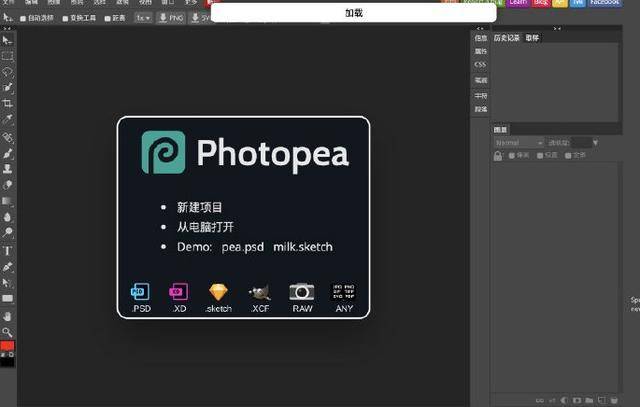Click the new layer icon
This screenshot has width=640, height=407.
602,400
